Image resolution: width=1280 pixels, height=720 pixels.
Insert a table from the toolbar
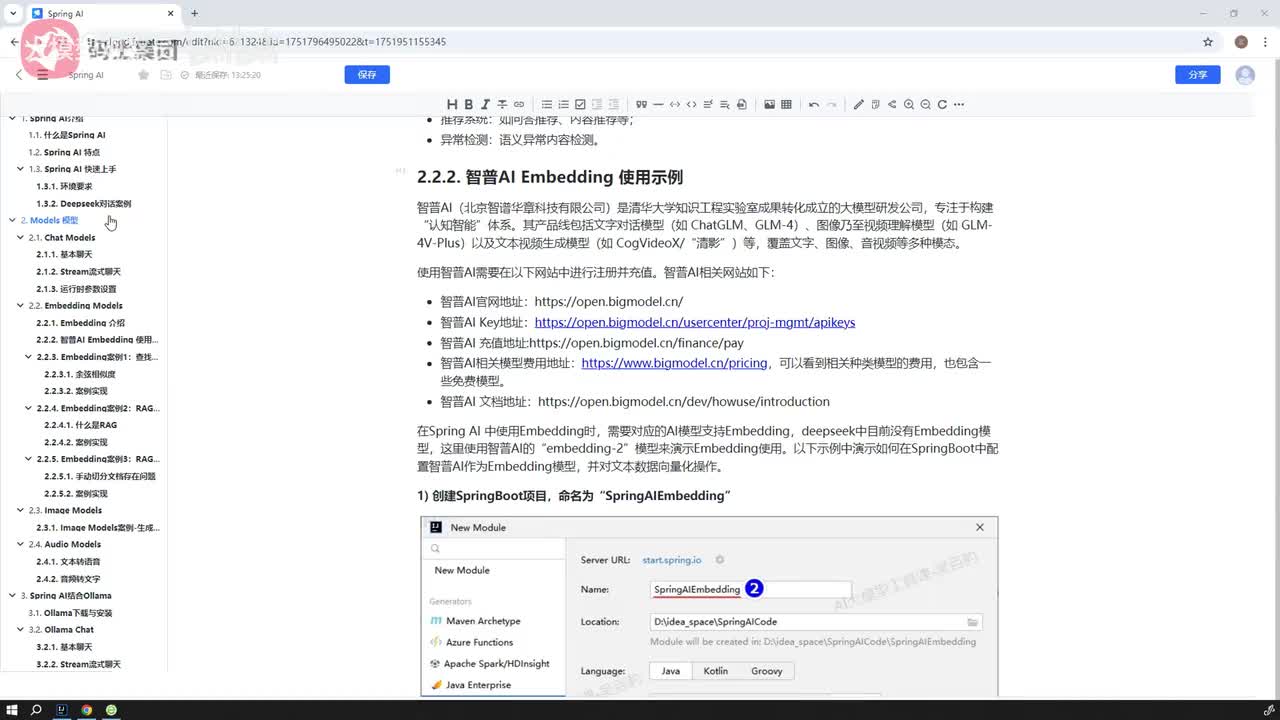coord(786,104)
